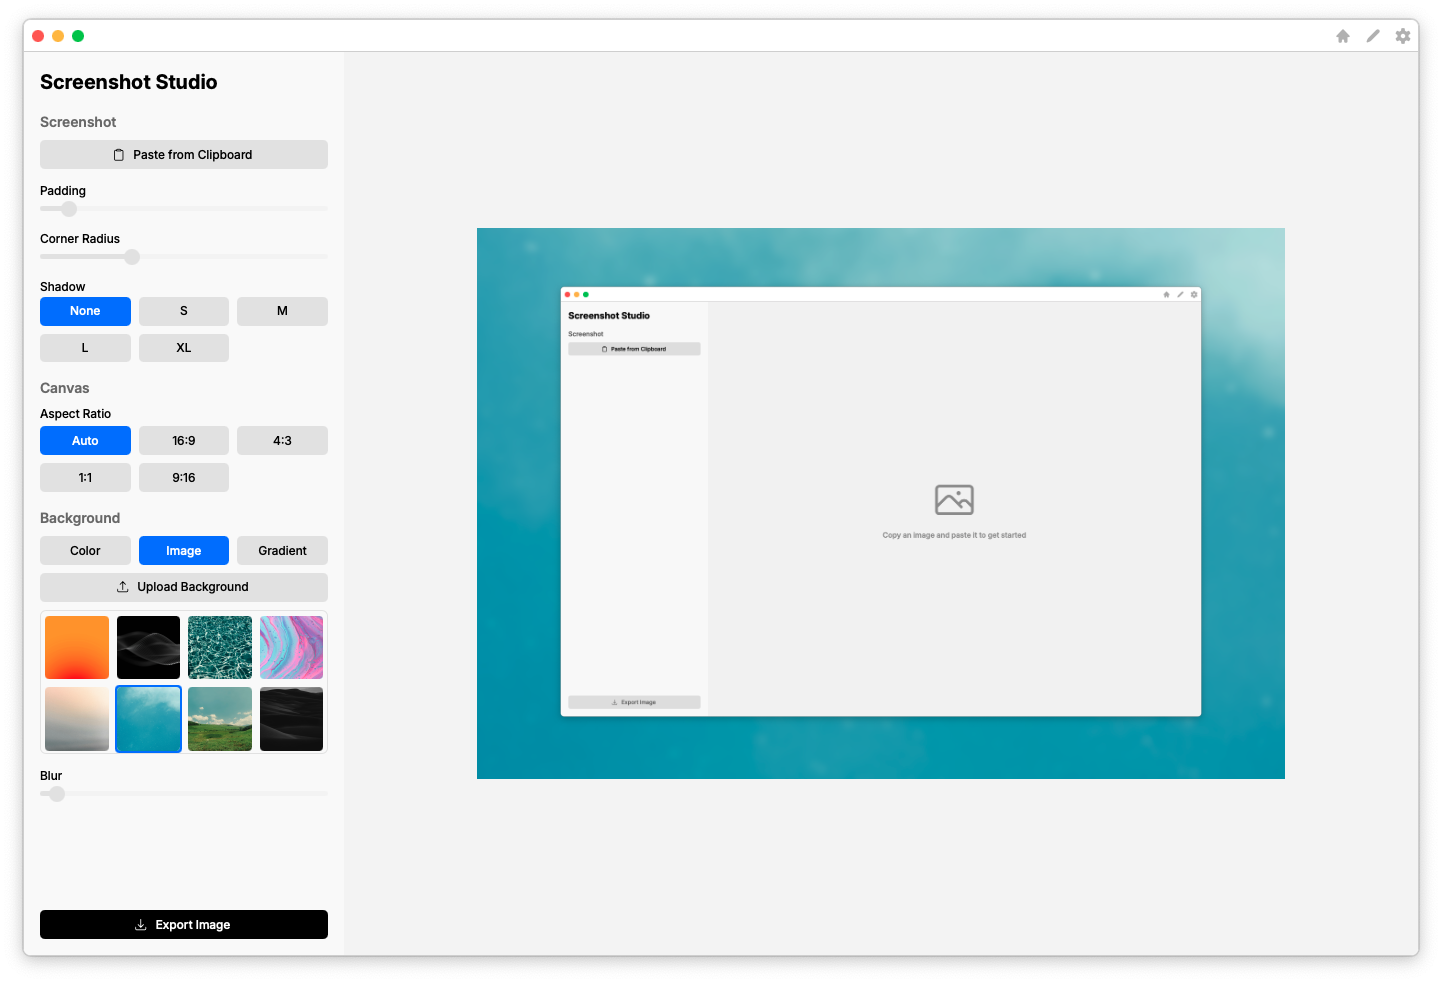The width and height of the screenshot is (1442, 983).
Task: Switch background type to Gradient
Action: [x=282, y=550]
